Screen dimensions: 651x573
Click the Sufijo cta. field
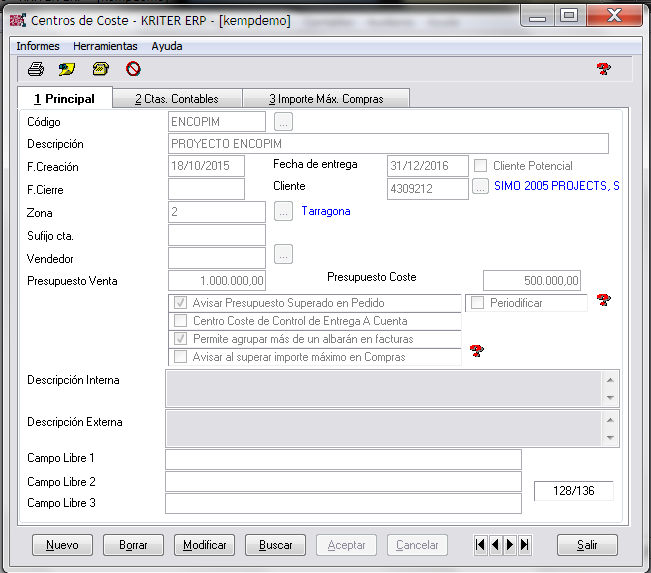[x=217, y=235]
